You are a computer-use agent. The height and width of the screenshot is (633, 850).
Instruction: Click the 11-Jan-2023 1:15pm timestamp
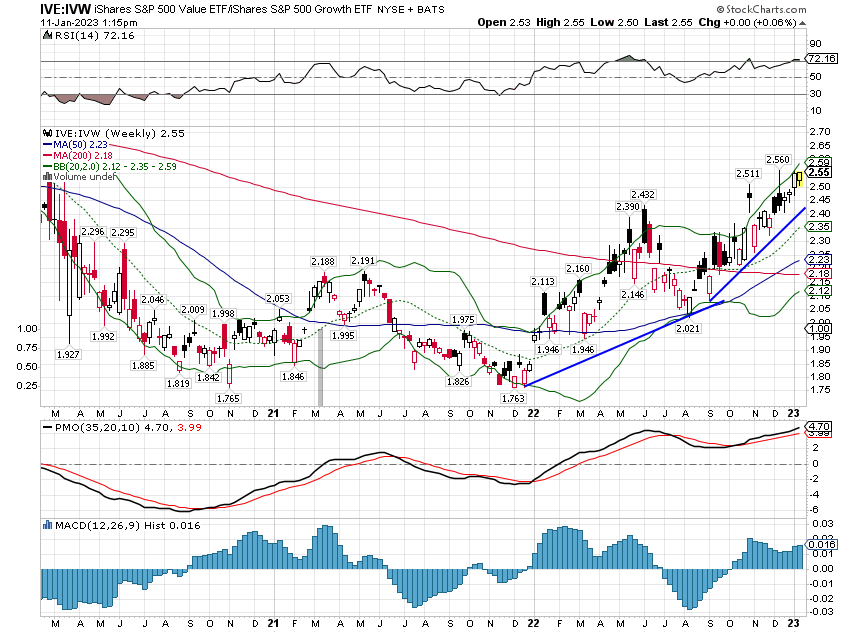tap(89, 23)
